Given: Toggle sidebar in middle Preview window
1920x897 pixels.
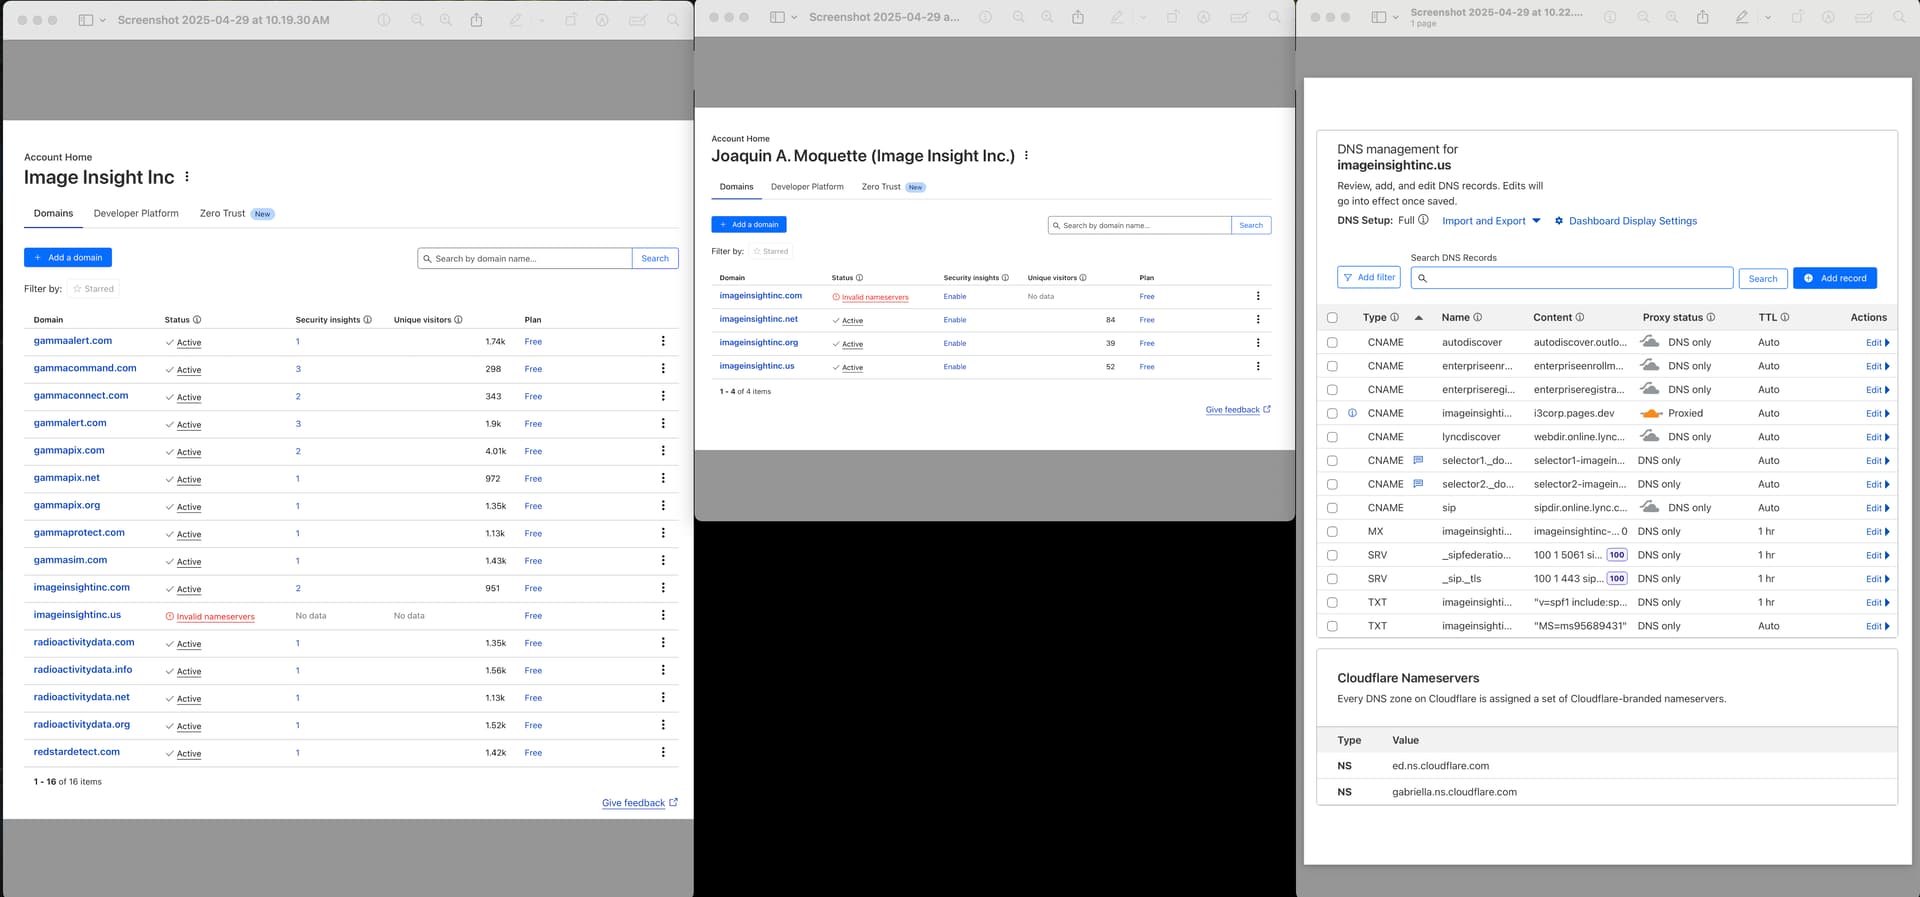Looking at the screenshot, I should pos(777,17).
